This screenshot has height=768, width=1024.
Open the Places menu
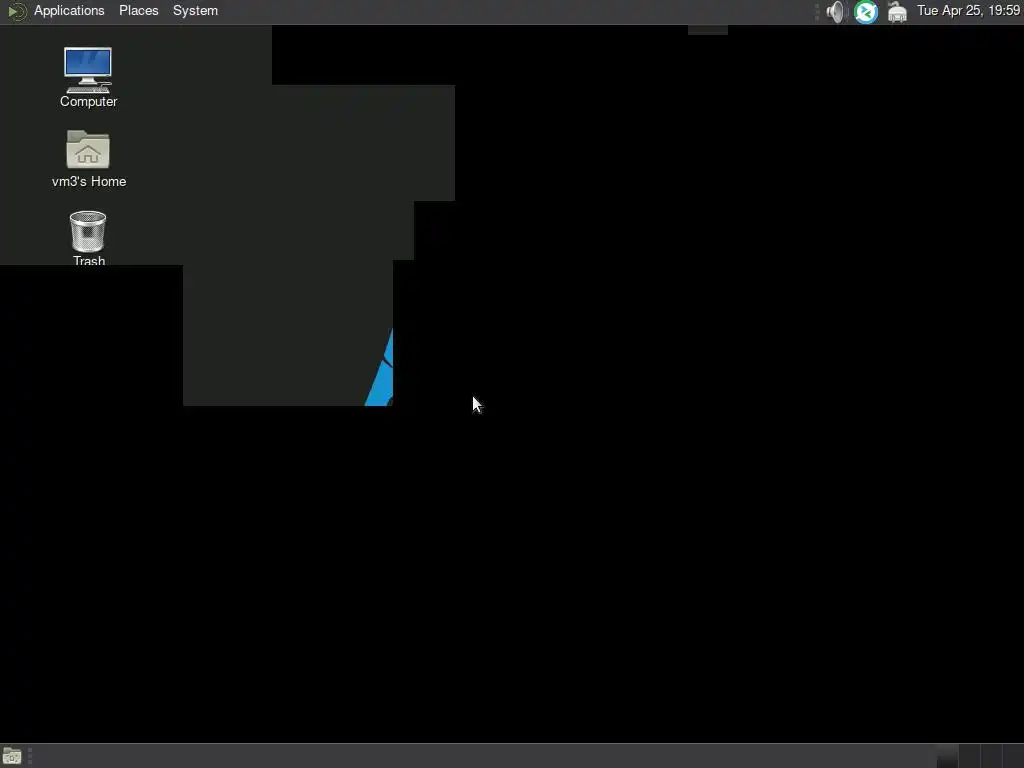click(x=138, y=11)
